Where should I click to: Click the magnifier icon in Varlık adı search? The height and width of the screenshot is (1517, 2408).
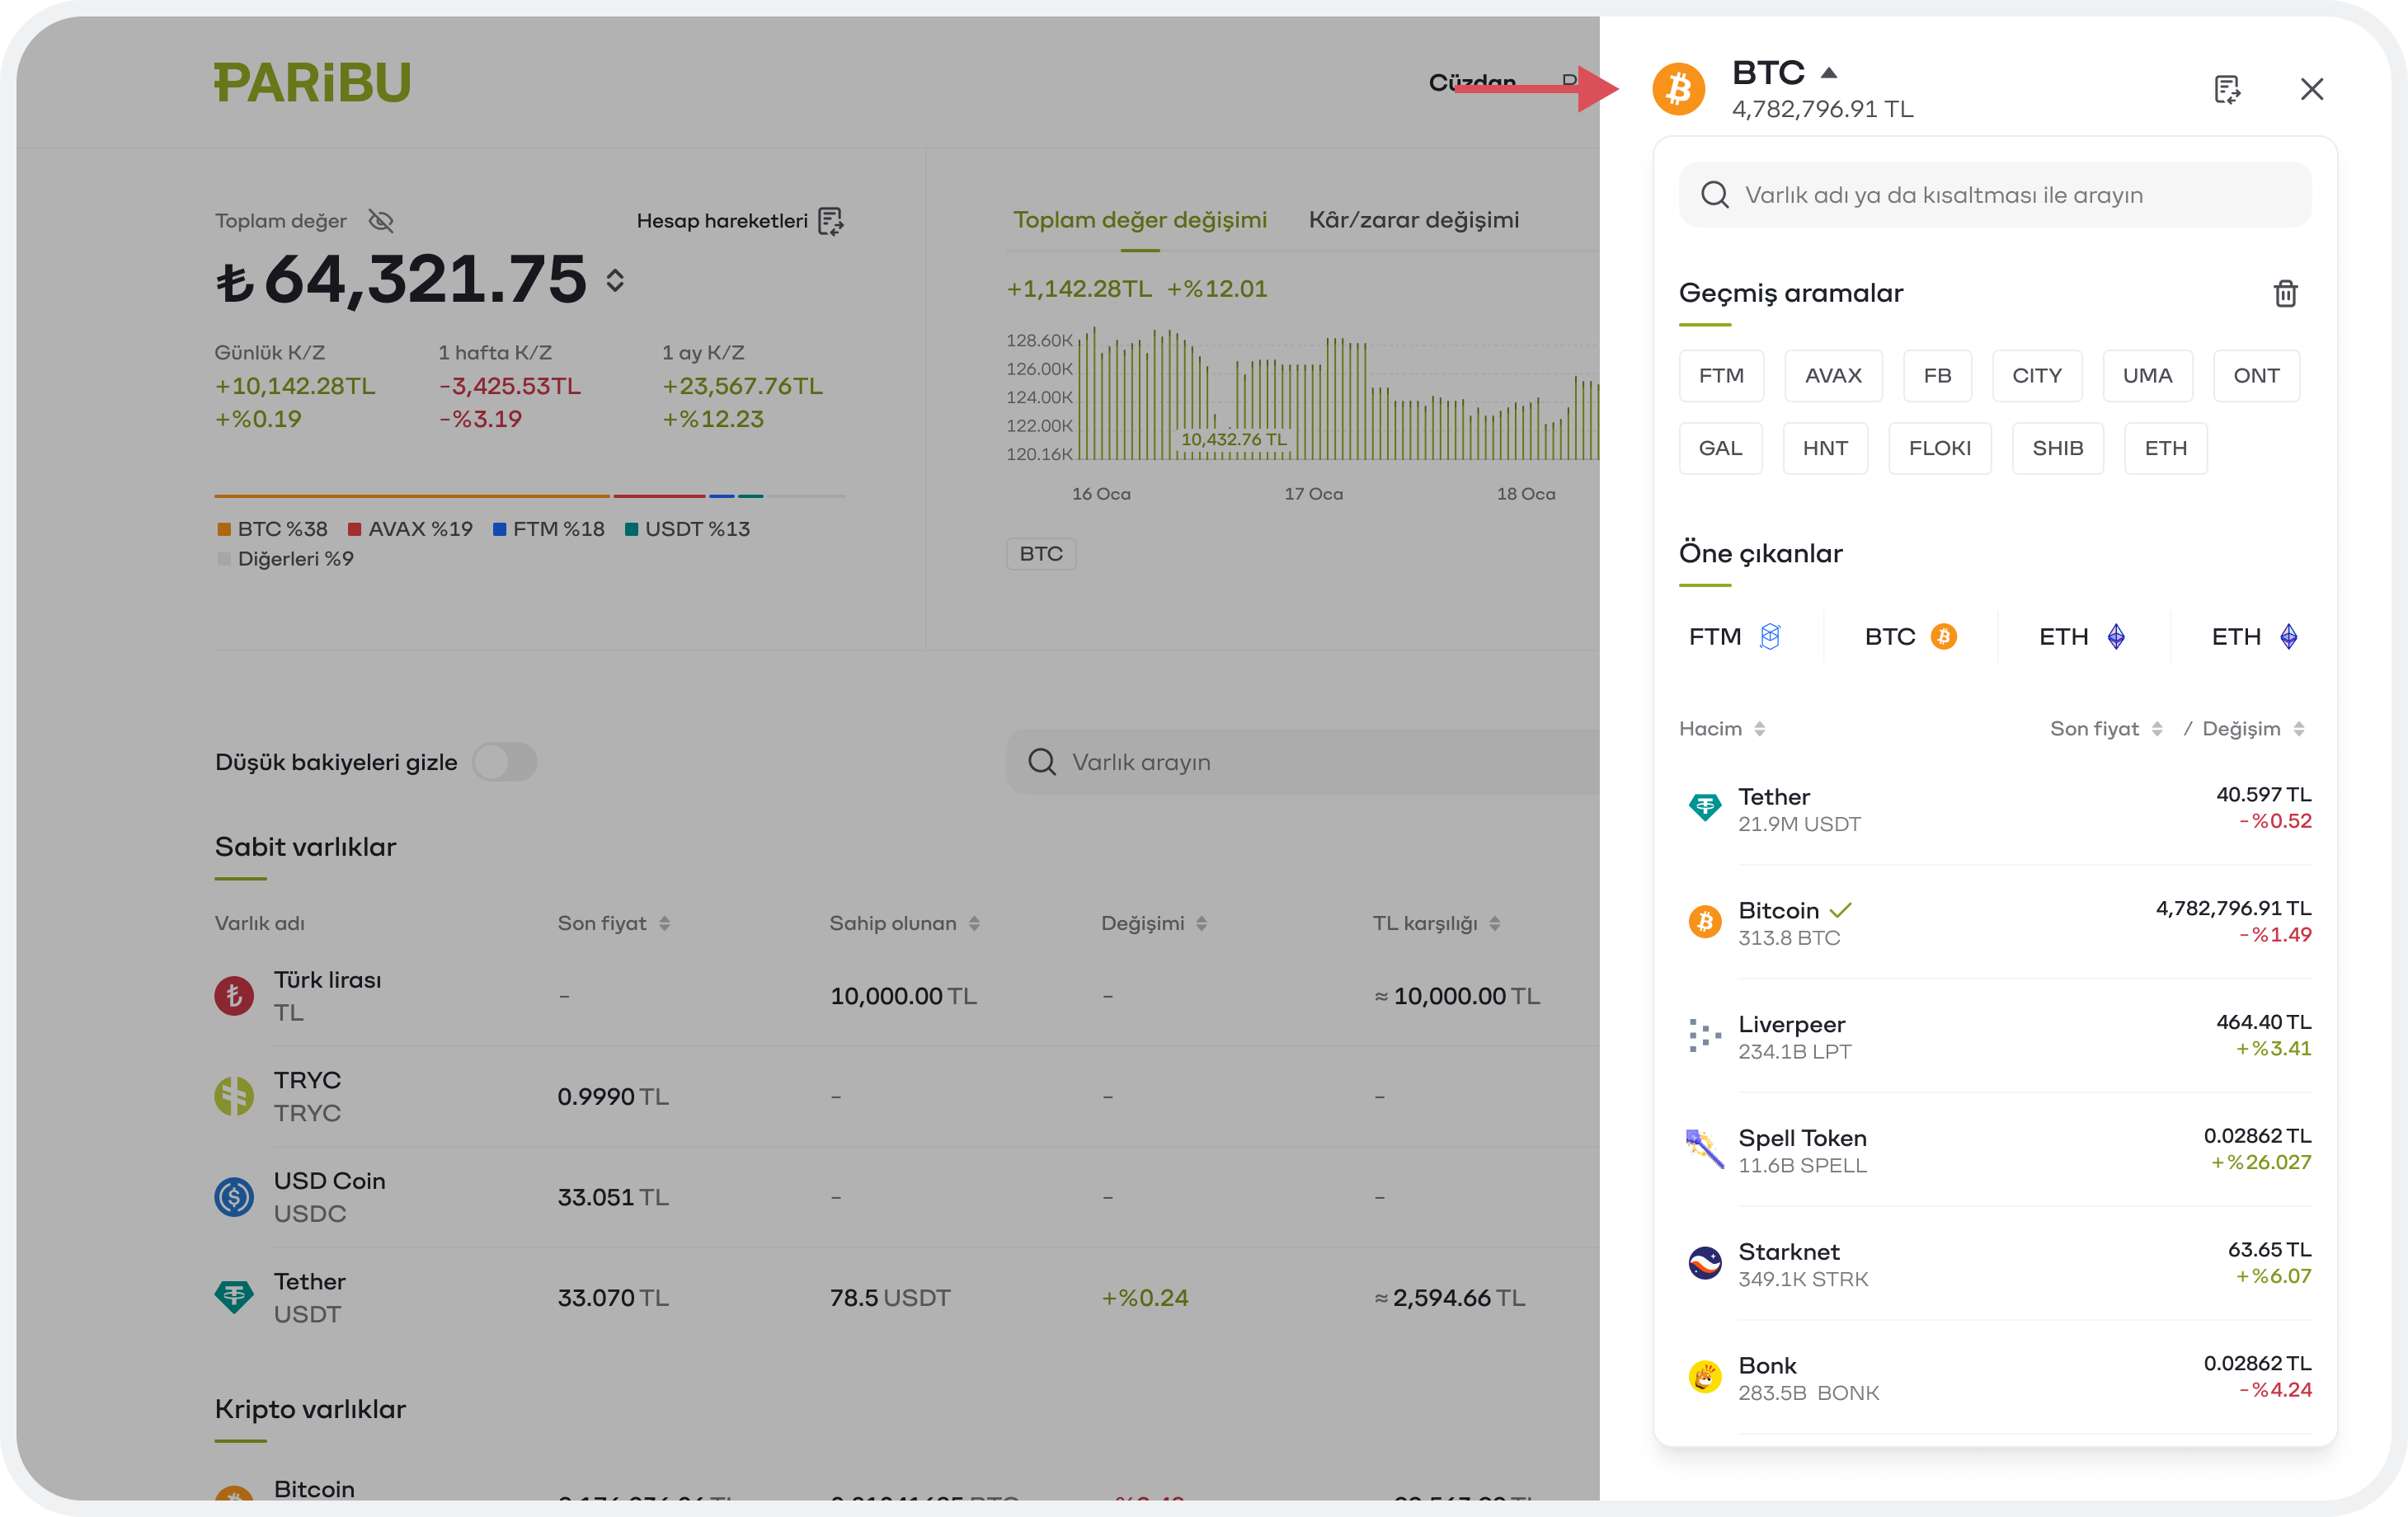(1714, 195)
